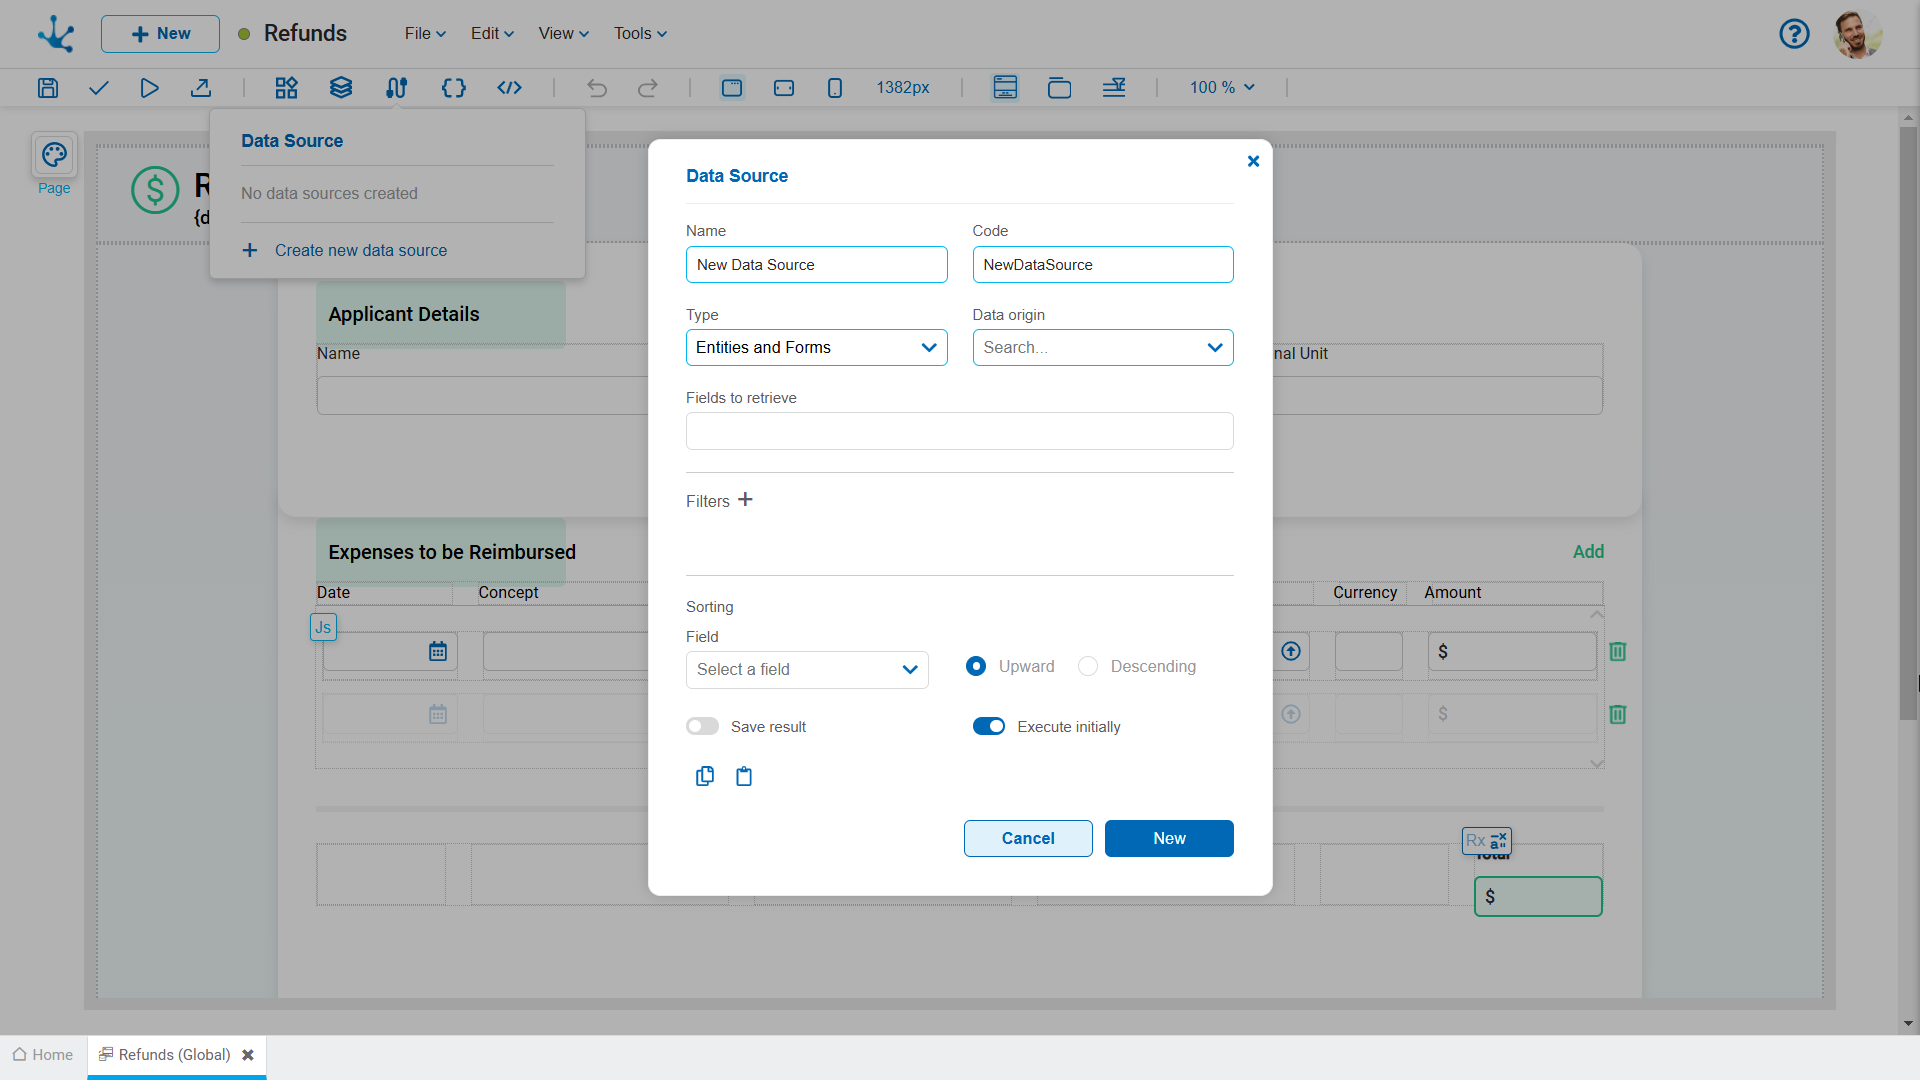Click the copy icon in dialog
The height and width of the screenshot is (1080, 1920).
[x=705, y=776]
